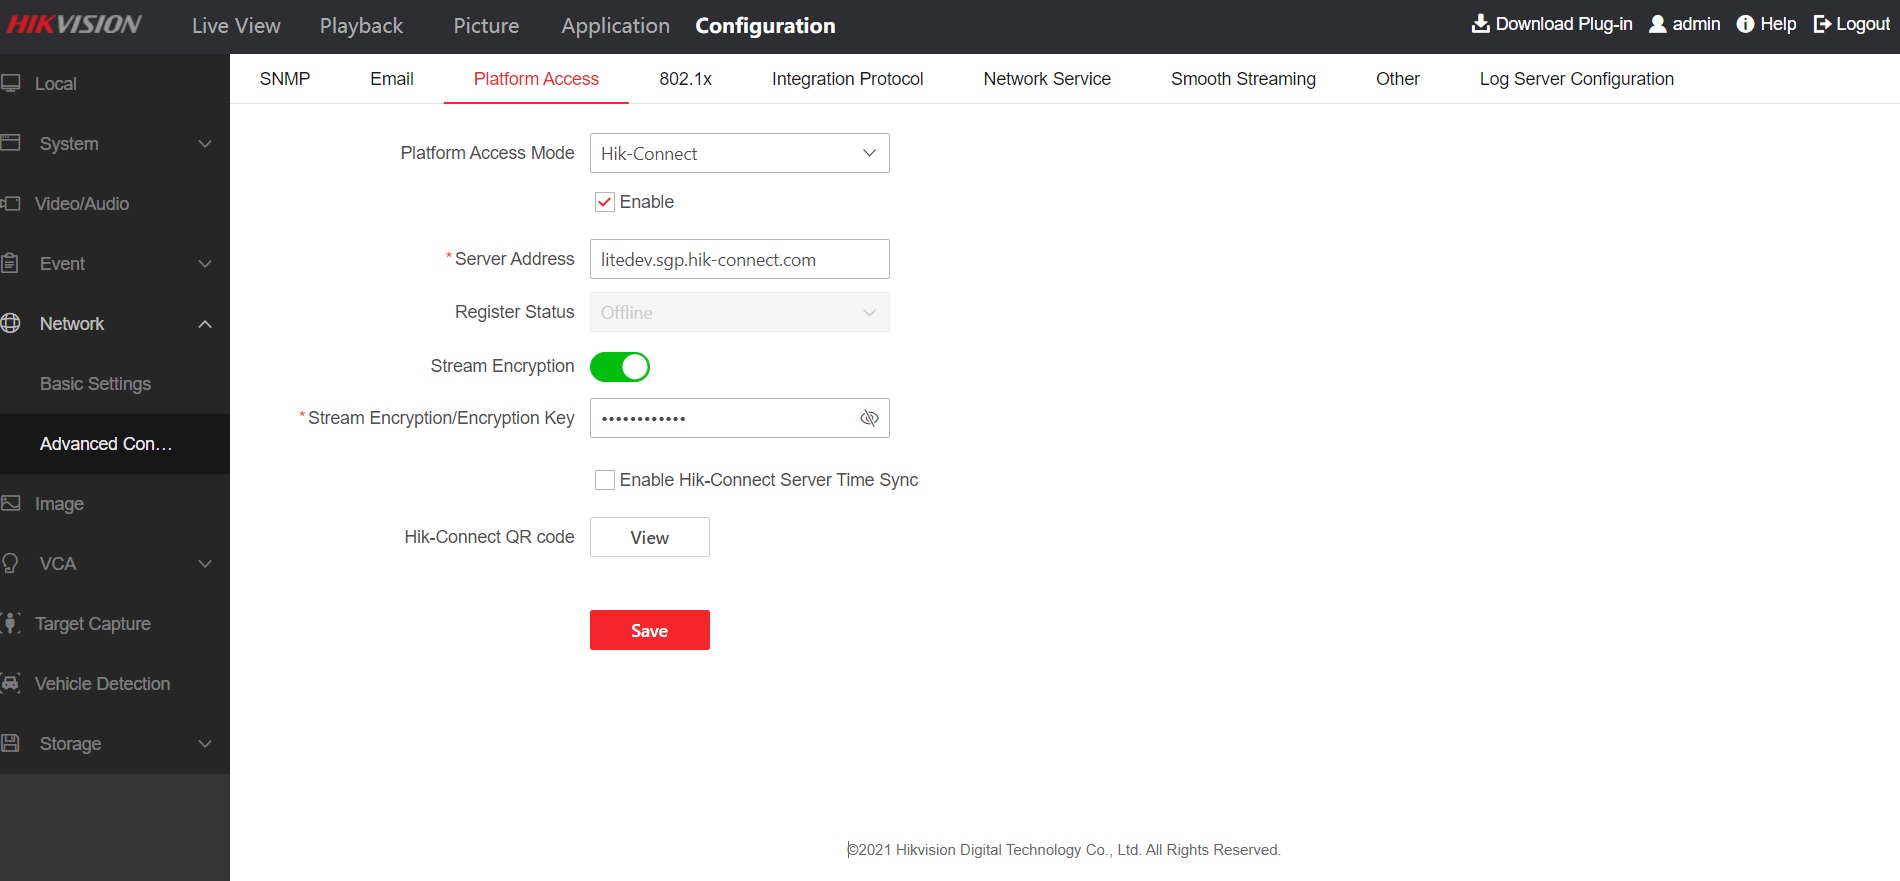Click the Target Capture icon
The height and width of the screenshot is (881, 1900).
click(11, 623)
